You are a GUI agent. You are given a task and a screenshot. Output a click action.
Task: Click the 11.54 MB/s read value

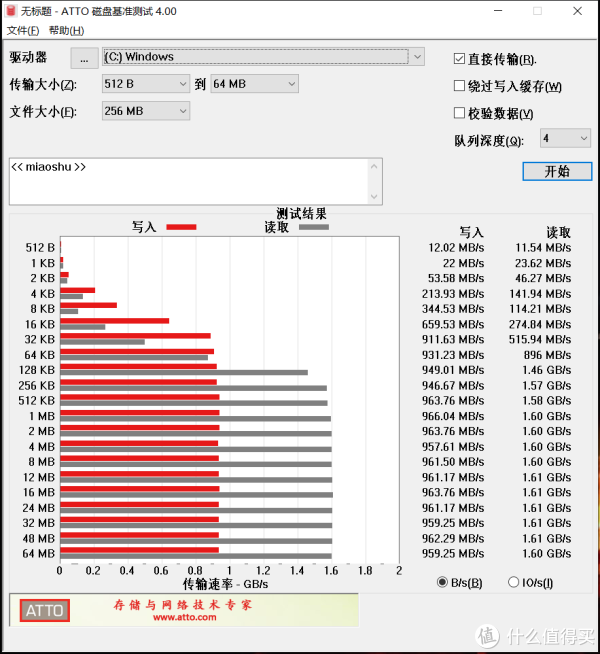(543, 248)
